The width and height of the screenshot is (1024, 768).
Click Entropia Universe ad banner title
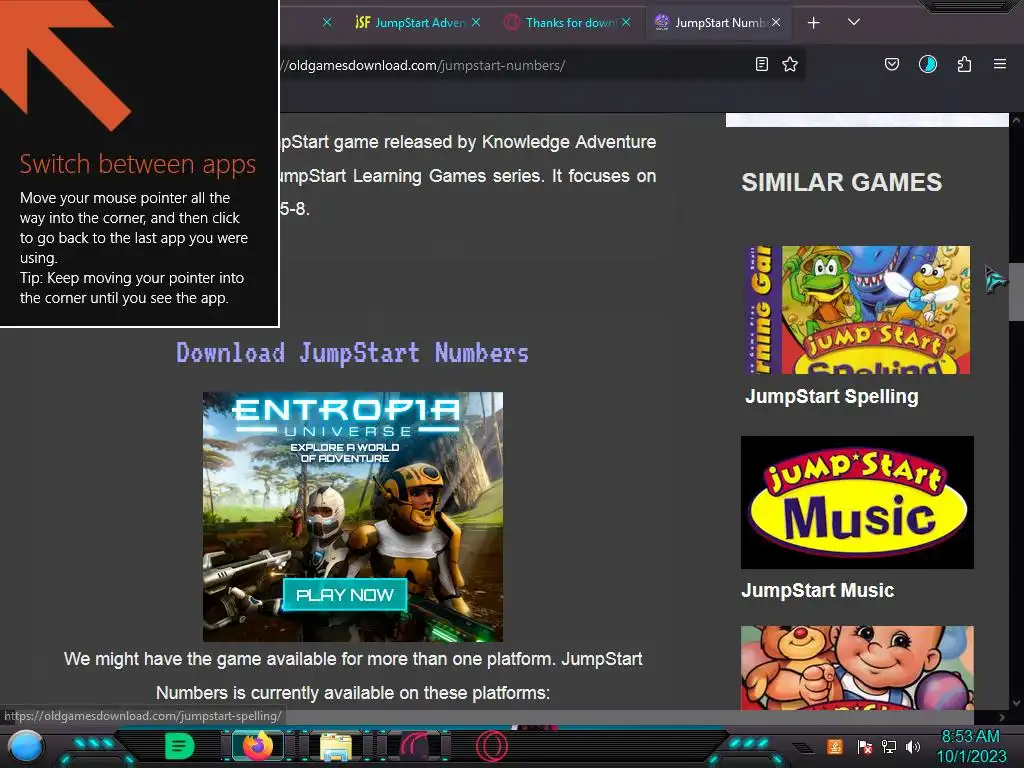(347, 417)
